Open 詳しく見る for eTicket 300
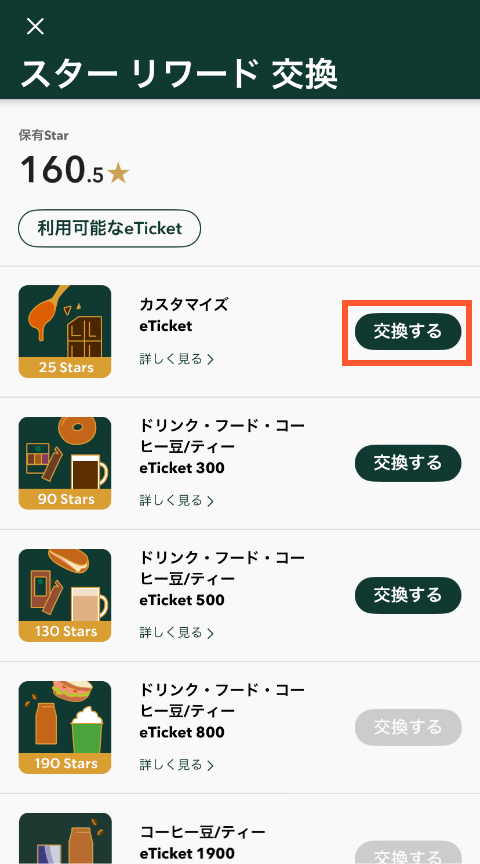The width and height of the screenshot is (480, 864). [176, 500]
